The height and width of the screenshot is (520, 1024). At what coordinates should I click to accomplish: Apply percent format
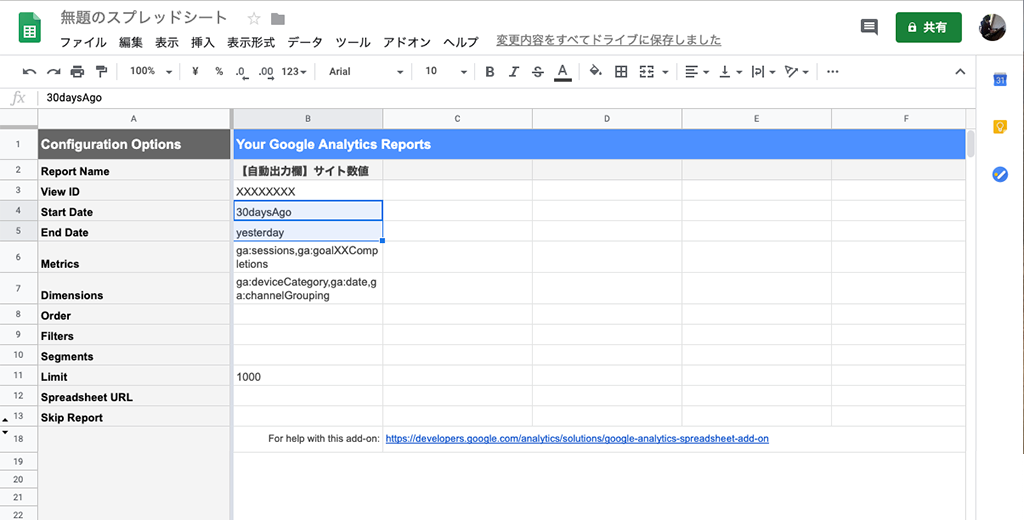[x=219, y=71]
